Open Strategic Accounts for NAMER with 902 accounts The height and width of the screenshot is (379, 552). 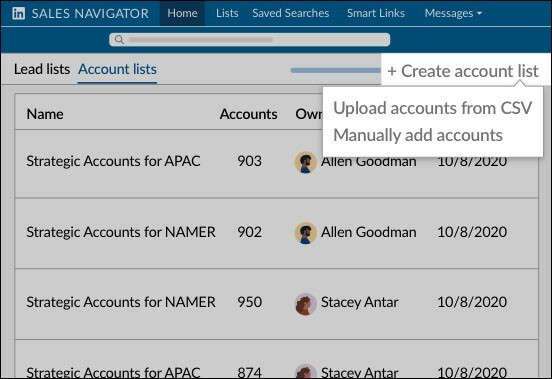[121, 232]
